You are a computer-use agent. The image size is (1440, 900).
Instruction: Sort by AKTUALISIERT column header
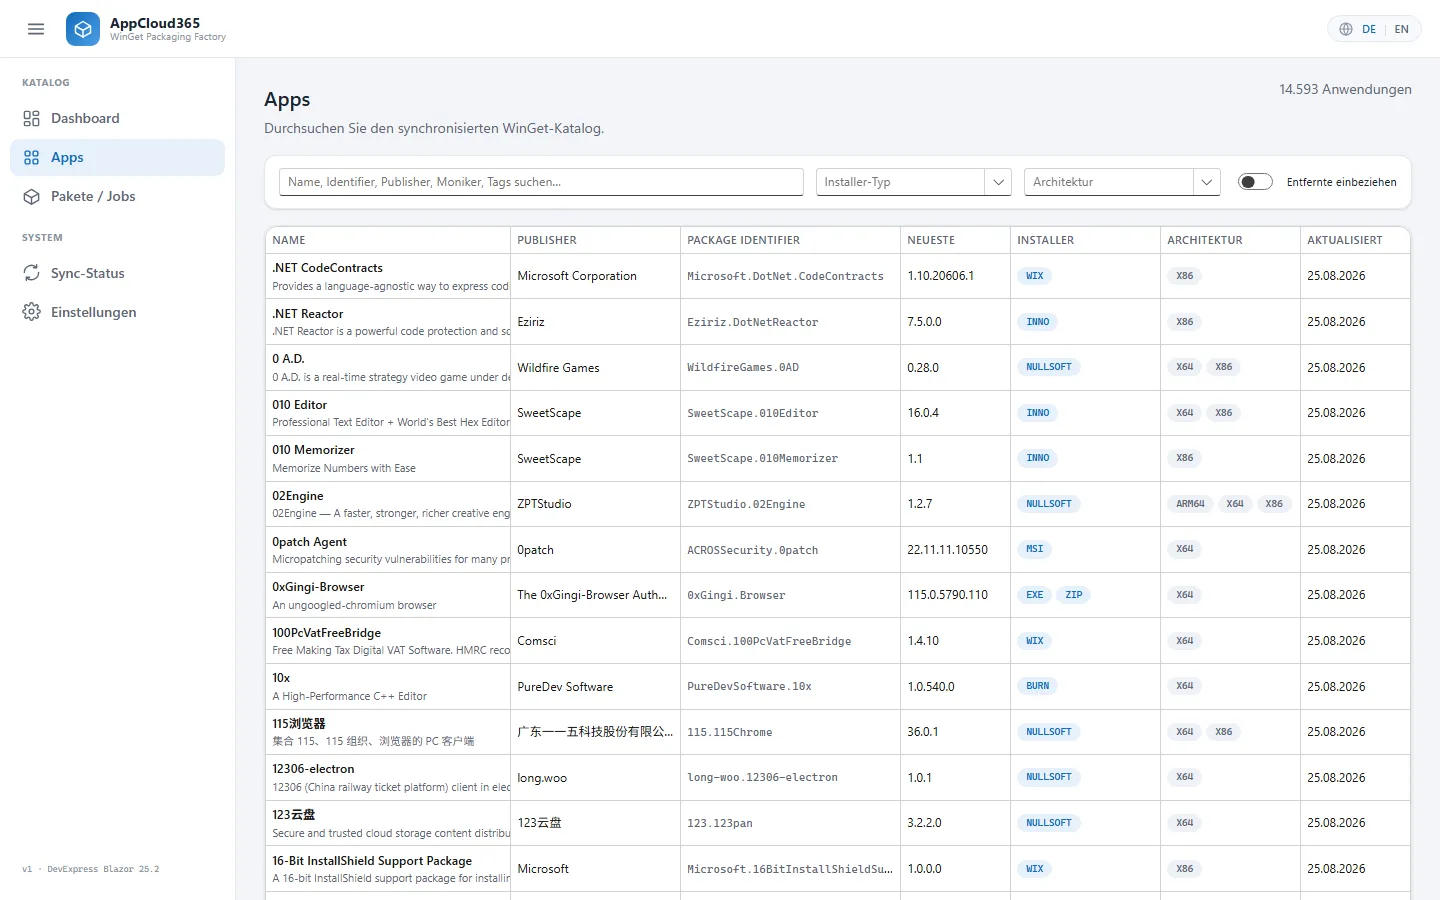point(1355,240)
